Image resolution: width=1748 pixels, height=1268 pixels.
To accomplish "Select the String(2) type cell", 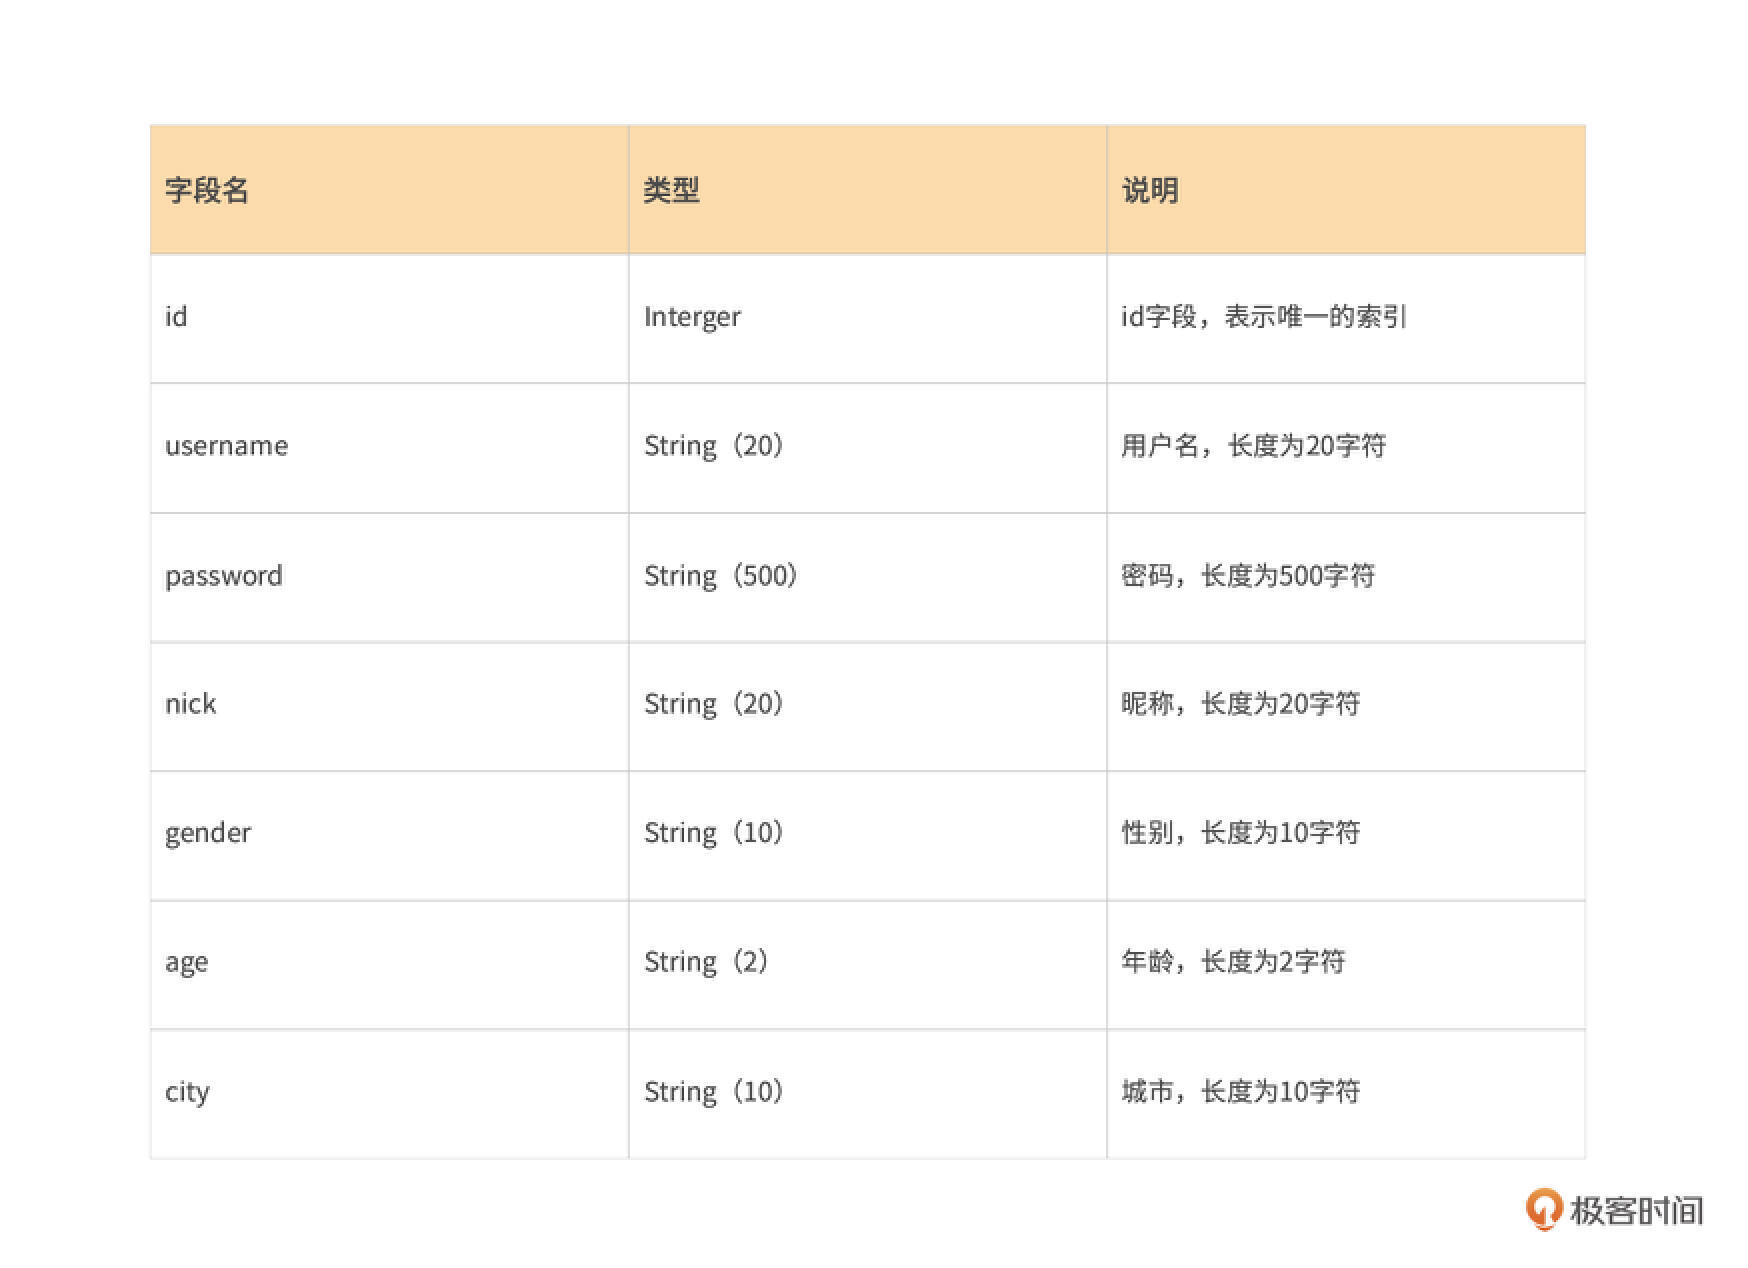I will click(706, 962).
